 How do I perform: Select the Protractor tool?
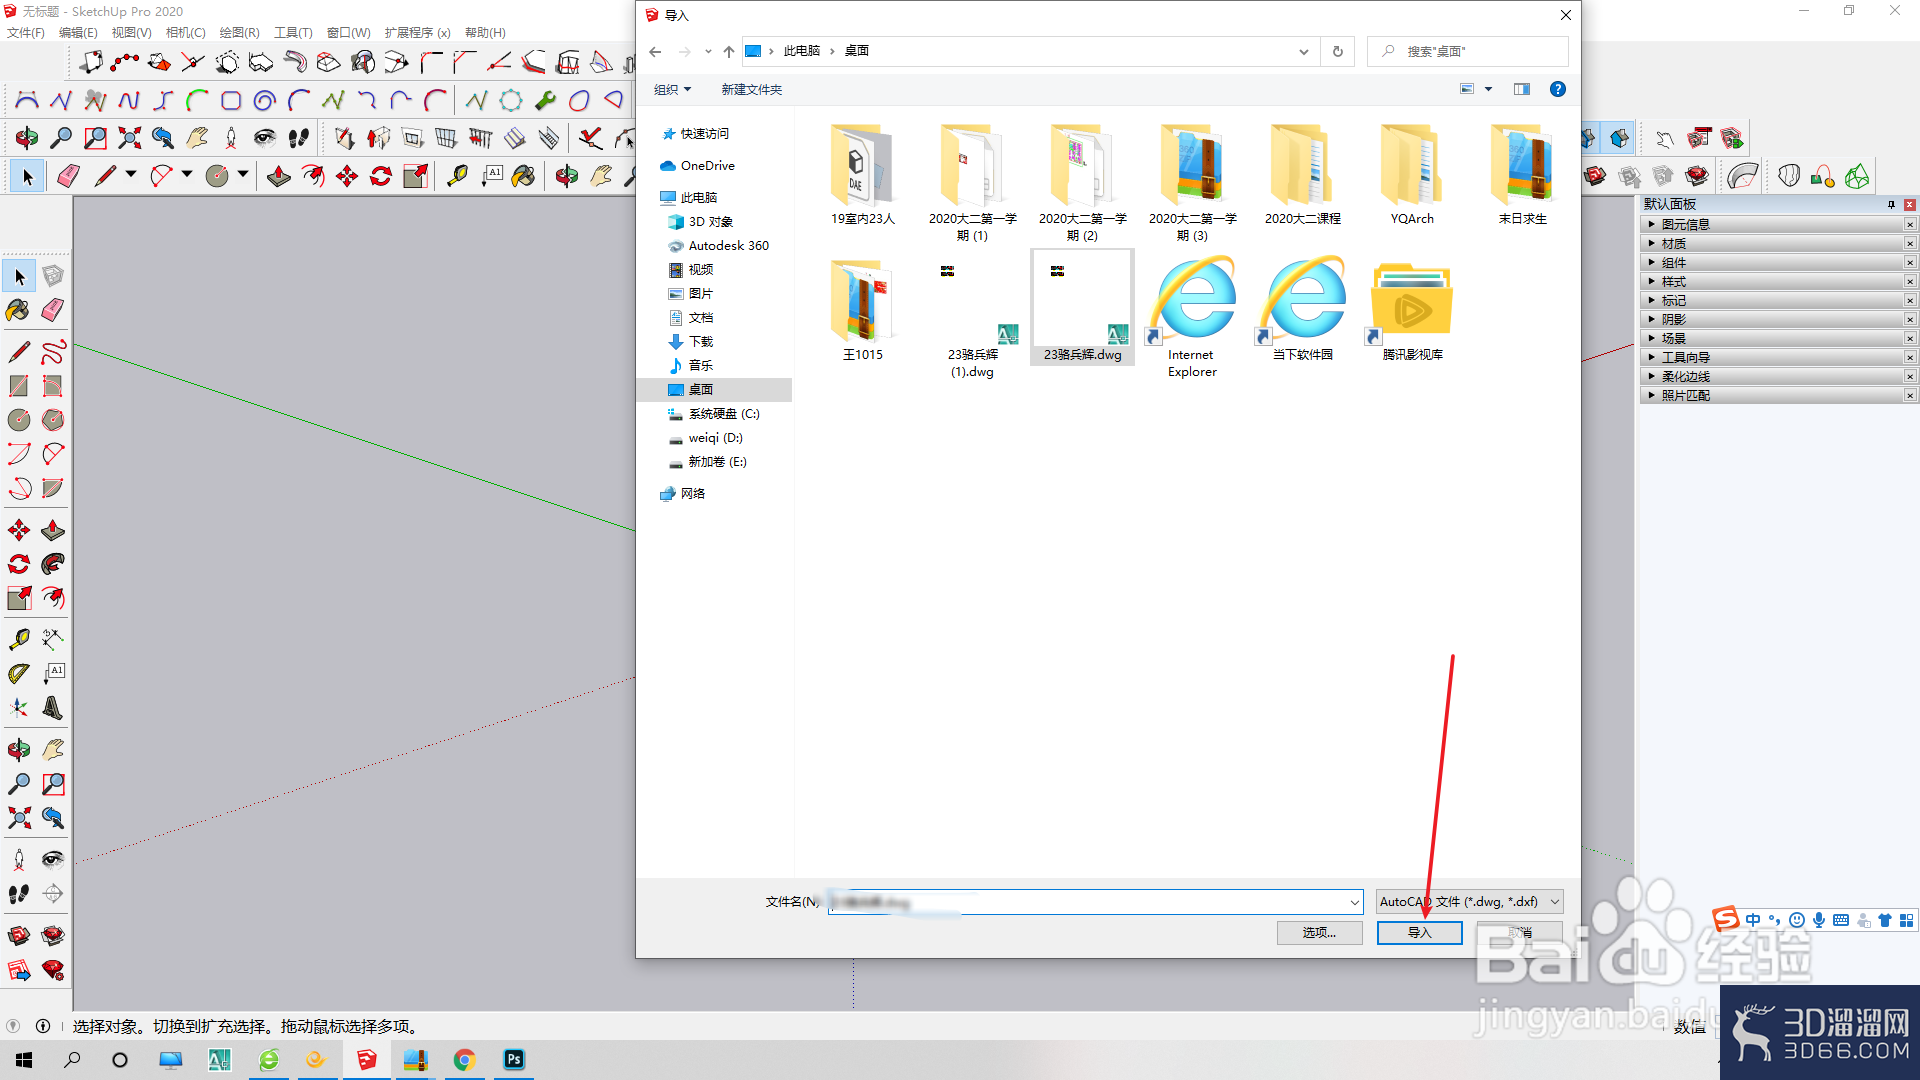(x=19, y=674)
